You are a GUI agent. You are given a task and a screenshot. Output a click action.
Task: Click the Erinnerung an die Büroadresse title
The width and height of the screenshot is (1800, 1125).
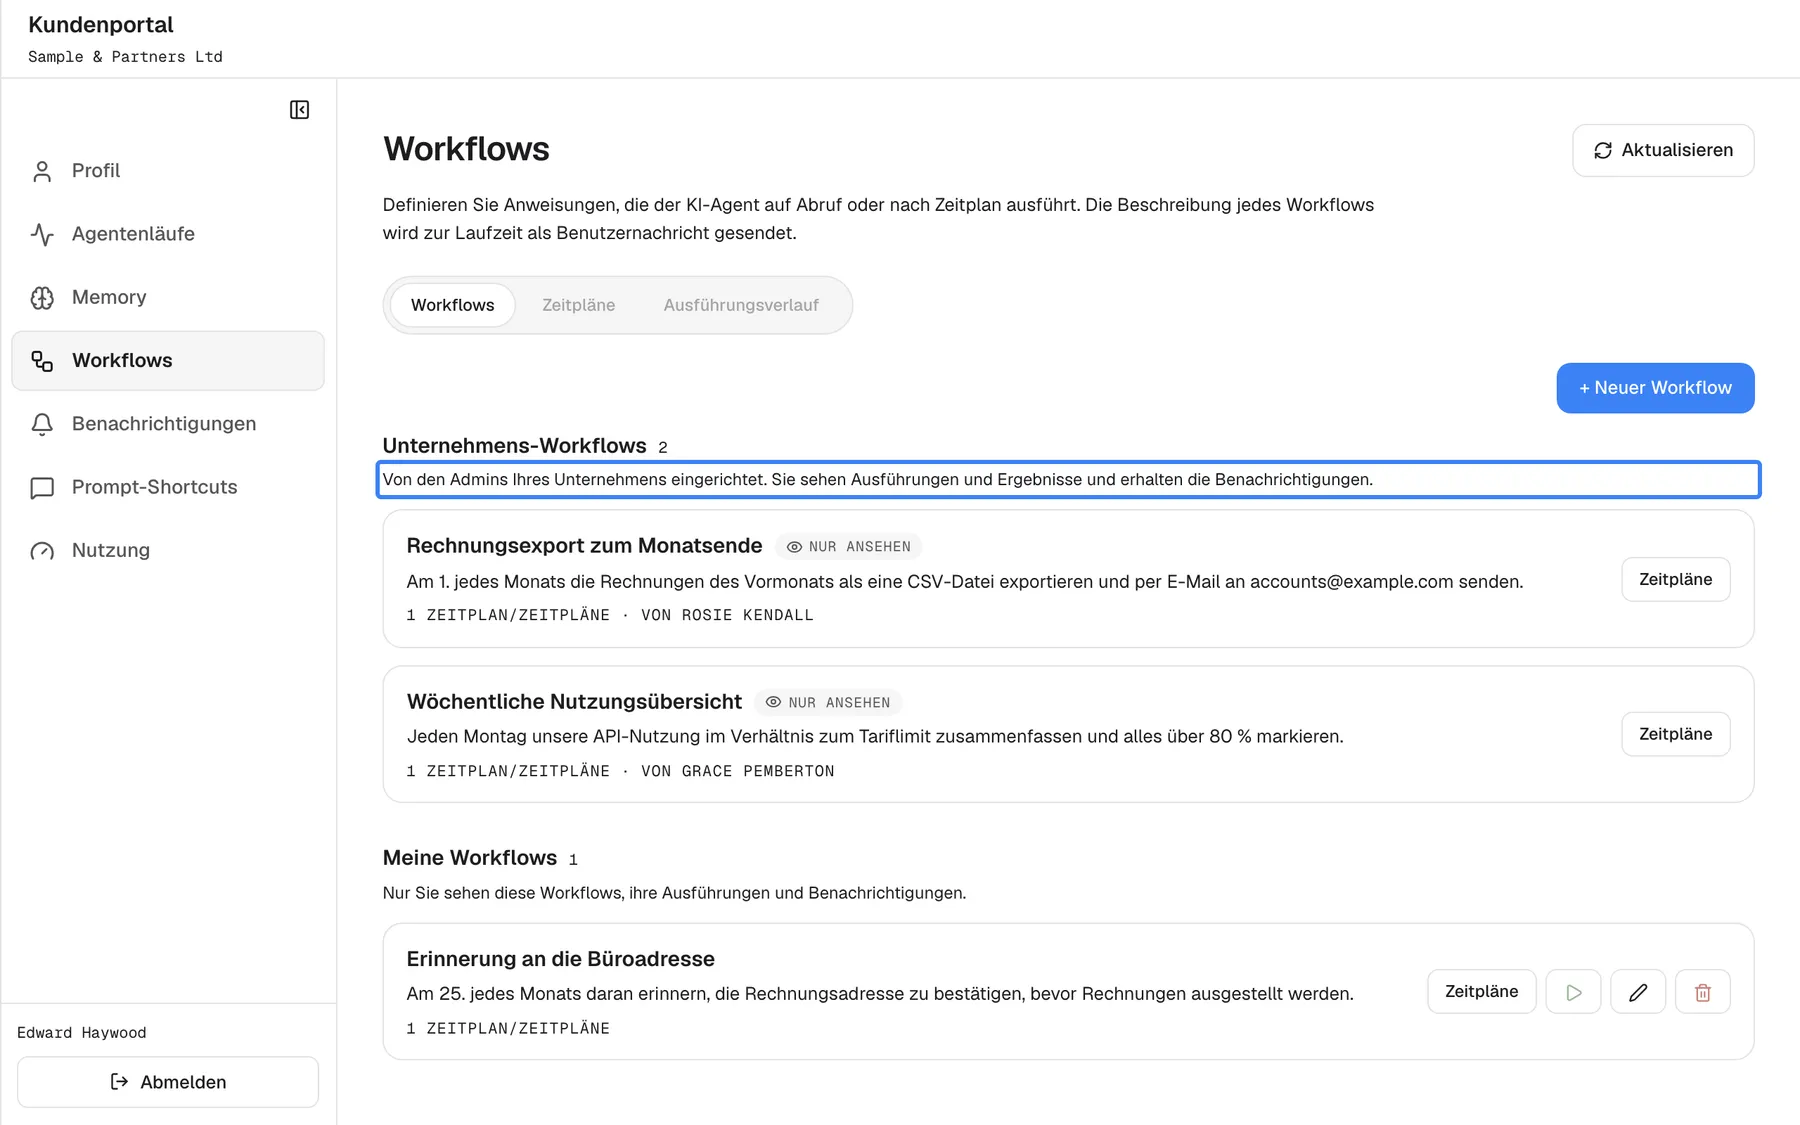tap(560, 959)
